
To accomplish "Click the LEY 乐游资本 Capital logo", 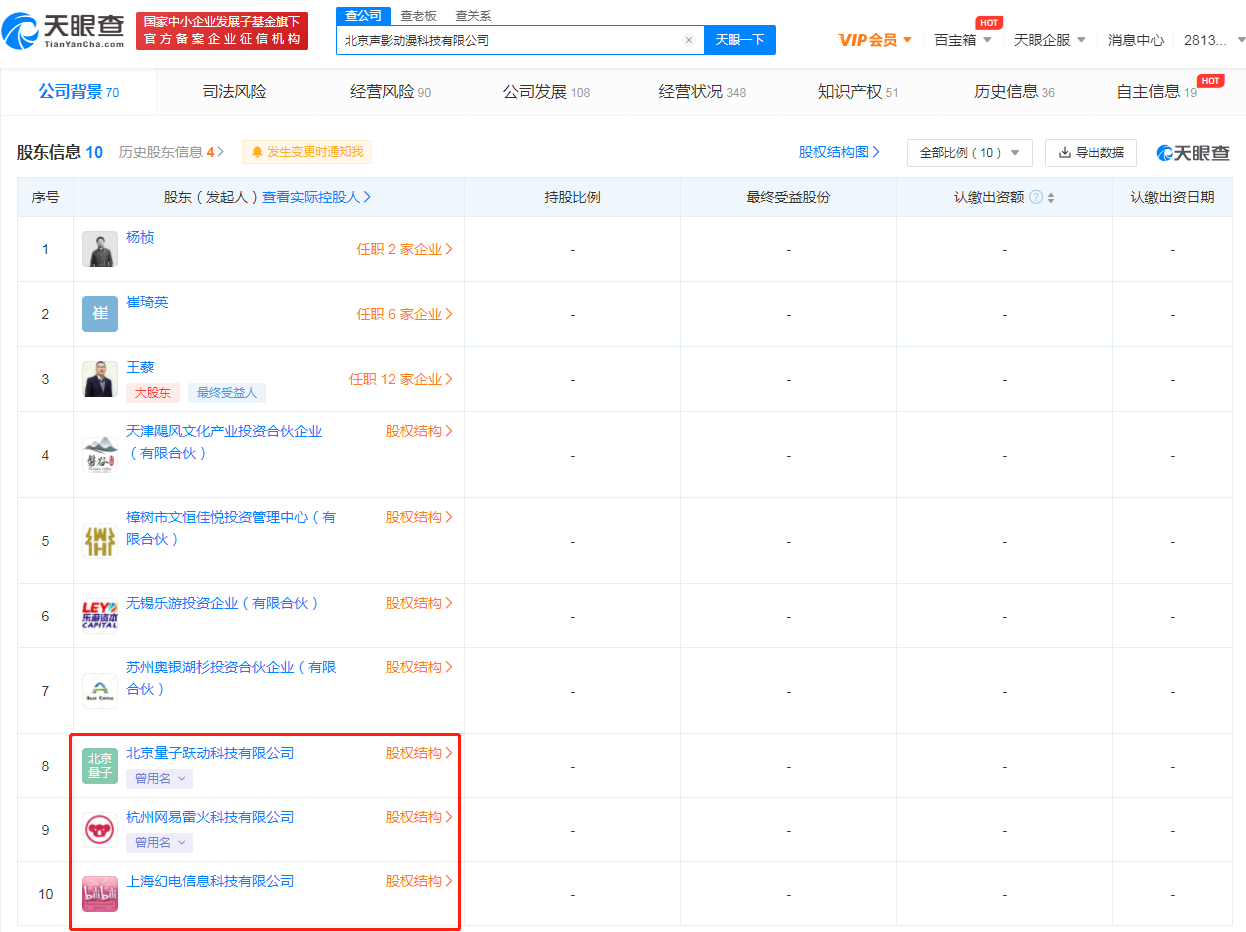I will point(100,615).
